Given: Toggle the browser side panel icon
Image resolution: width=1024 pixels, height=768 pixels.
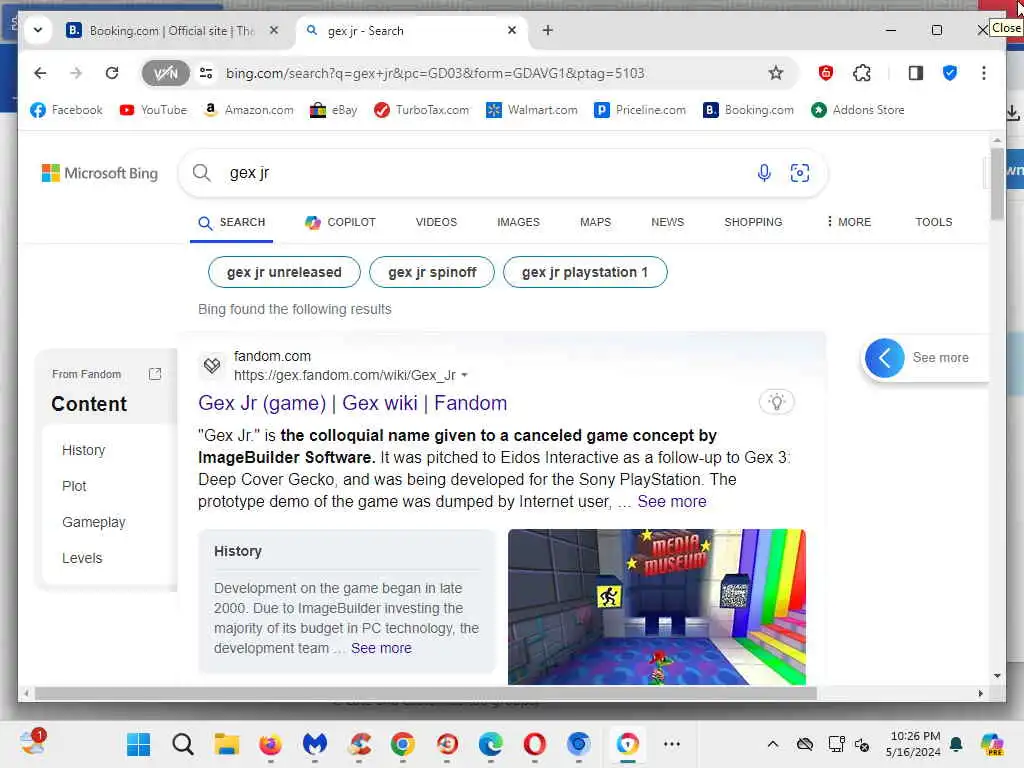Looking at the screenshot, I should 916,73.
